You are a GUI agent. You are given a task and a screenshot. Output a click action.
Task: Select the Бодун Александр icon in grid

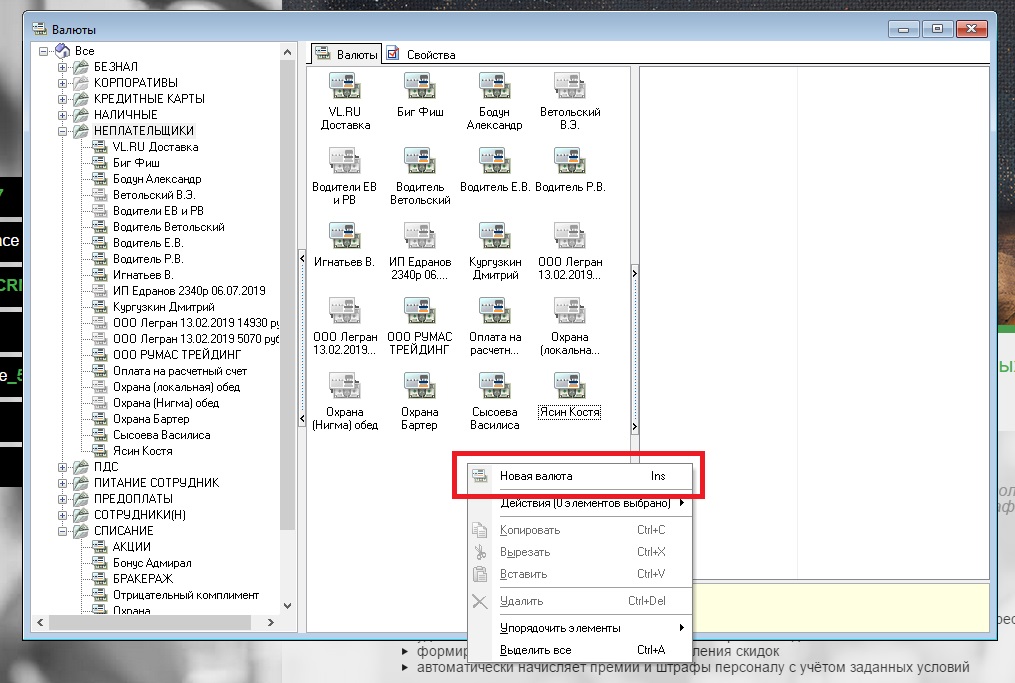pos(494,87)
